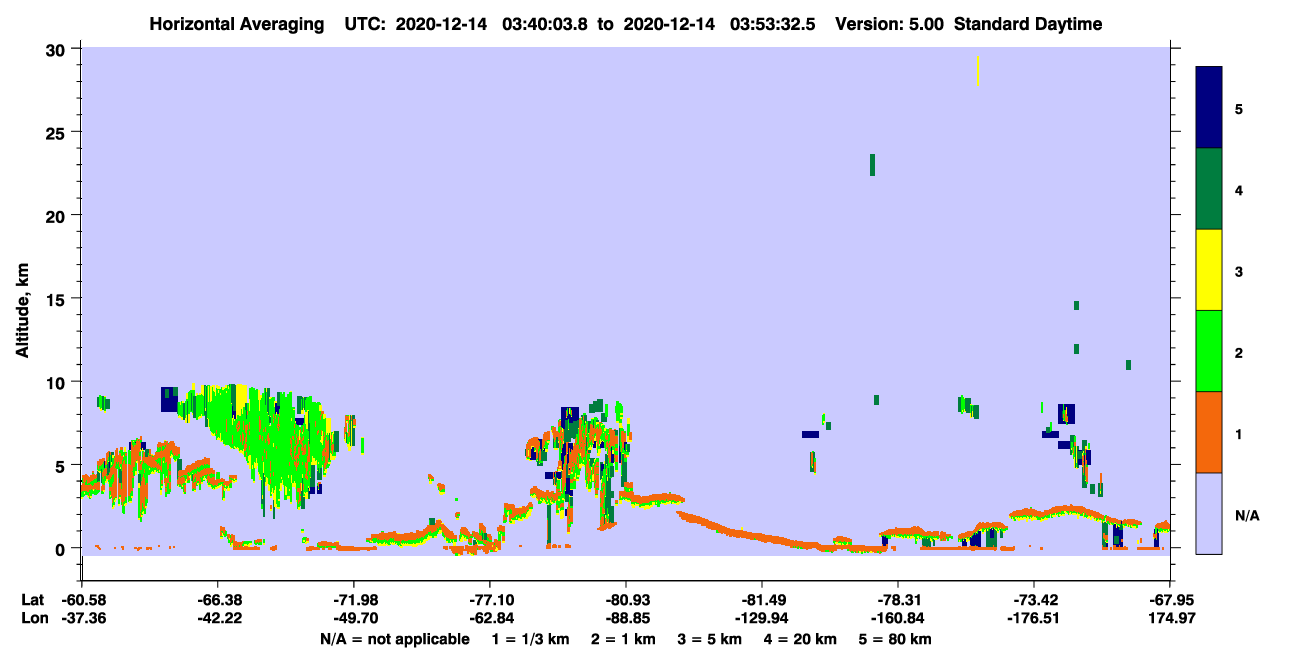The width and height of the screenshot is (1300, 667).
Task: Click latitude value '-81.49'
Action: click(x=762, y=600)
